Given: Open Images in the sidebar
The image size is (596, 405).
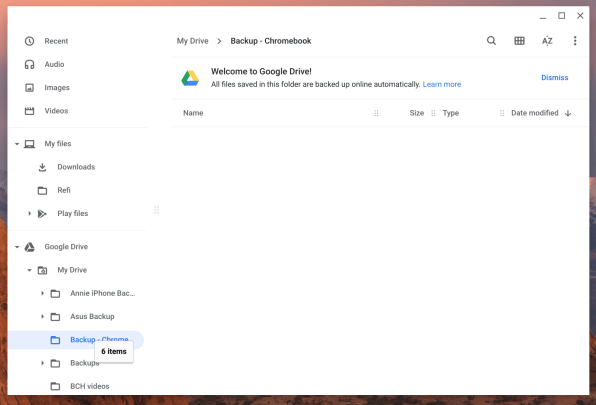Looking at the screenshot, I should [57, 88].
